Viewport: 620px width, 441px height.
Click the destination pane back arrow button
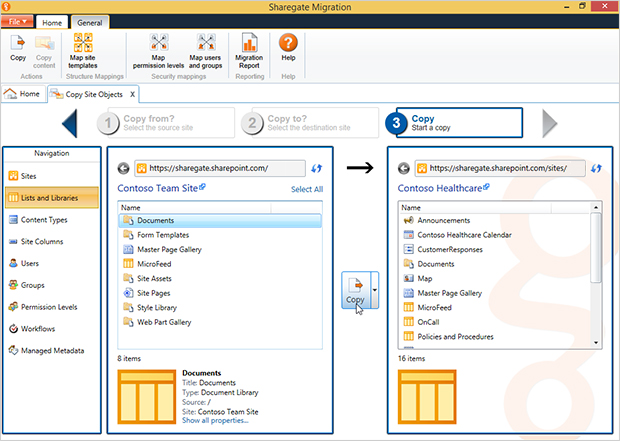pyautogui.click(x=404, y=168)
